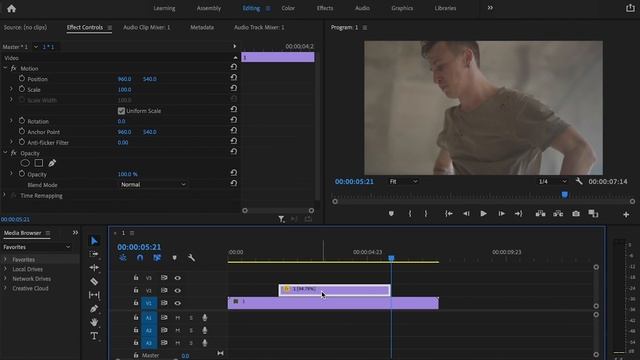Screen dimensions: 640x360
Task: Select the Track Select Forward tool
Action: pyautogui.click(x=94, y=254)
